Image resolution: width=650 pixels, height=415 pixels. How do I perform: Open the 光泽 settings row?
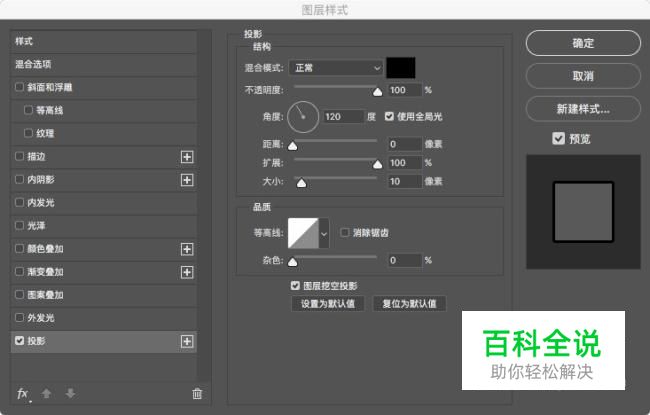click(x=104, y=226)
